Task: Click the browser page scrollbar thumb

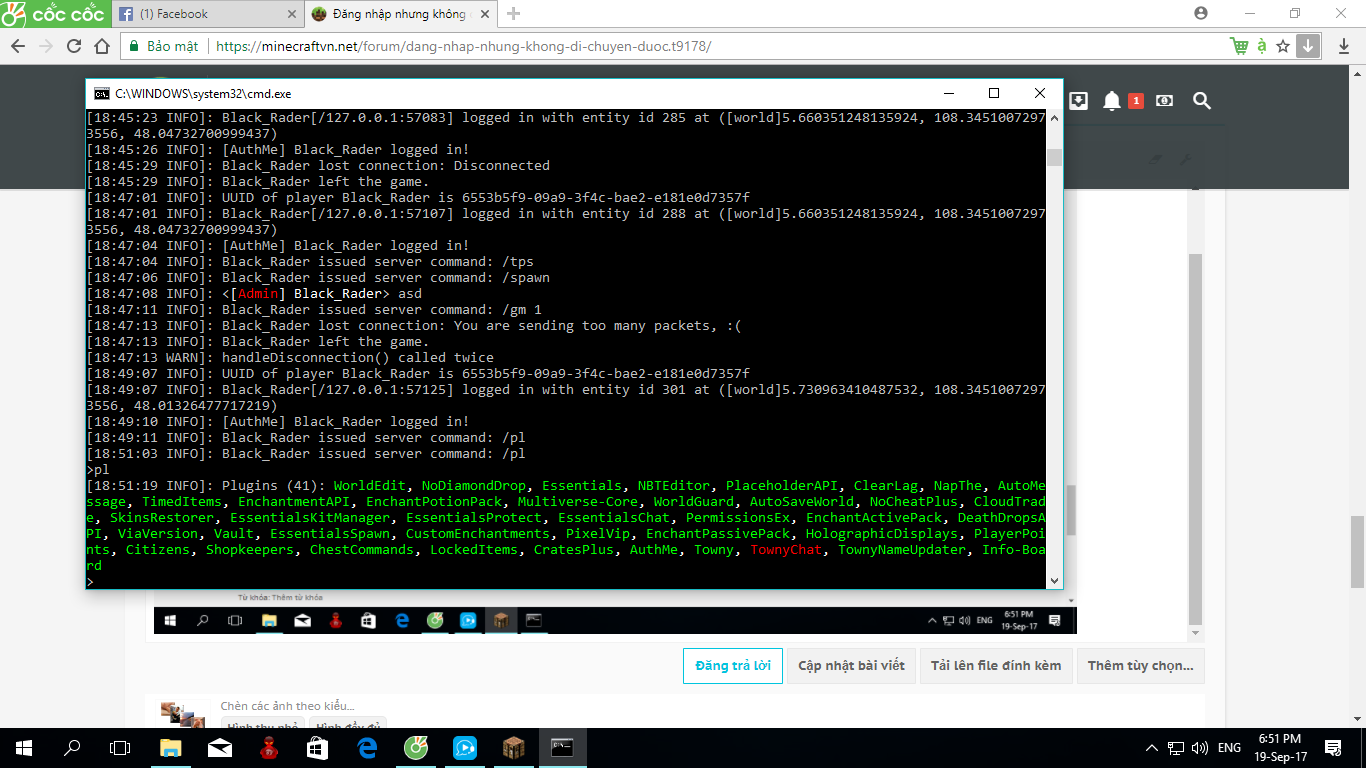Action: coord(1359,552)
